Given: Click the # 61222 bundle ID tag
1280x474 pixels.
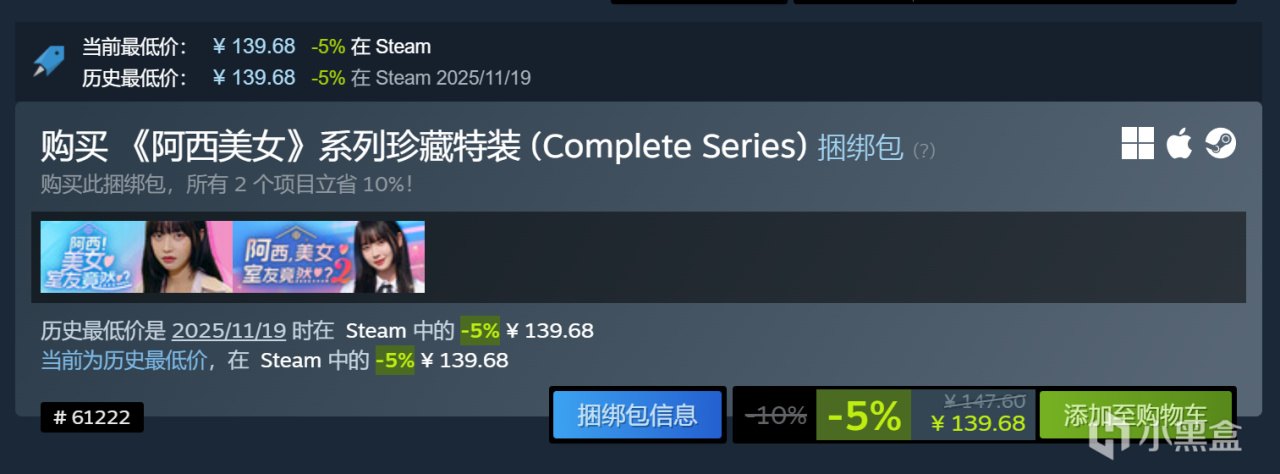Looking at the screenshot, I should [x=92, y=418].
